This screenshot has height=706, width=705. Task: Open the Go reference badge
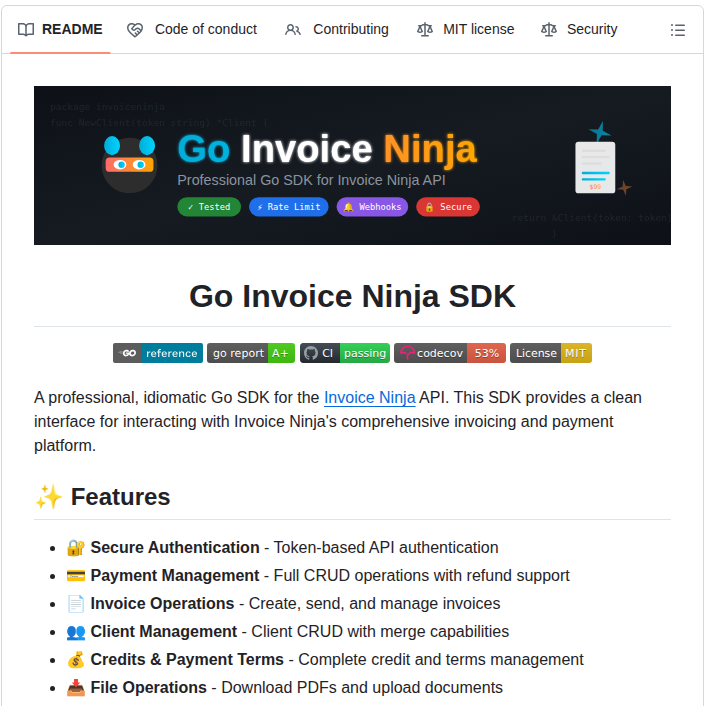[x=158, y=353]
